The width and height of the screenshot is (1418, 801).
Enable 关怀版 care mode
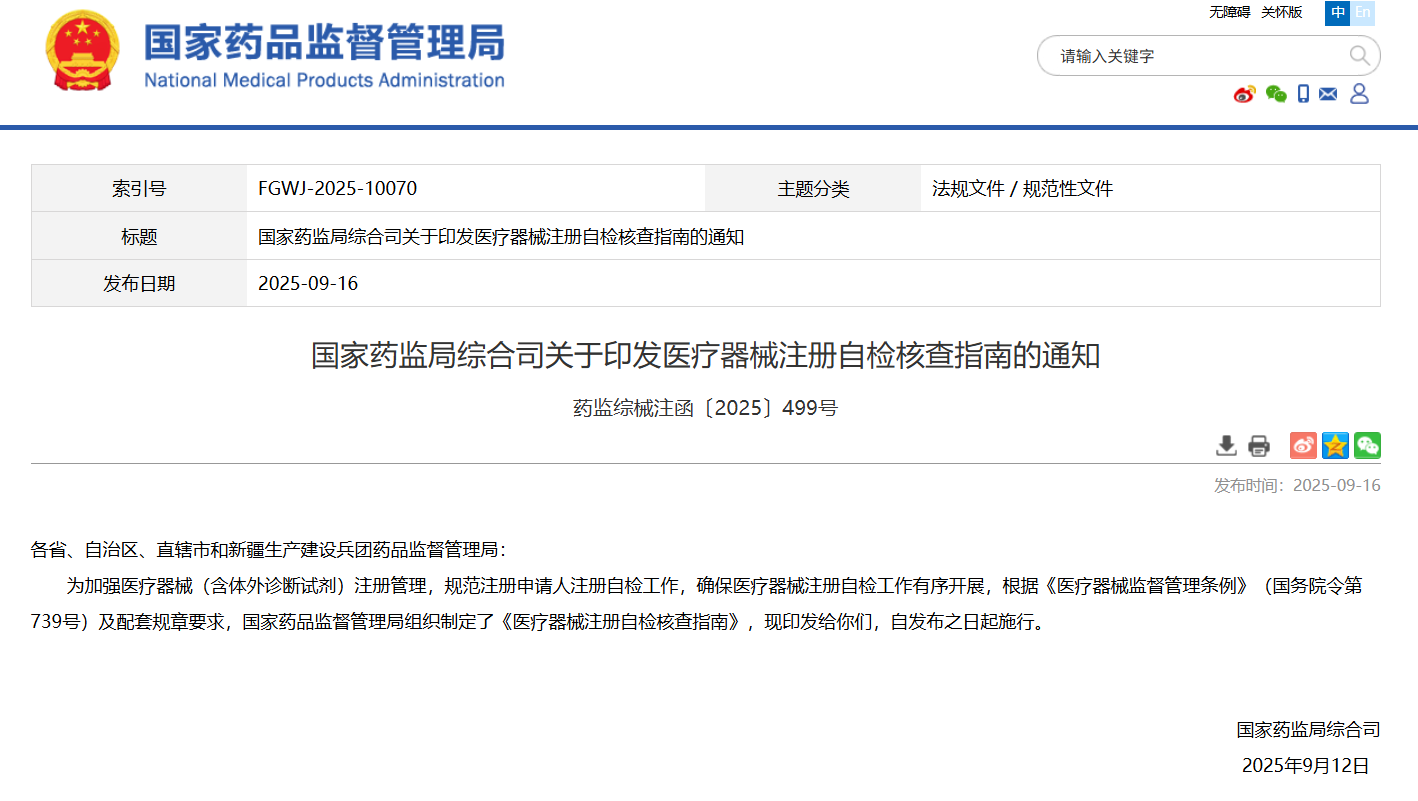click(x=1281, y=13)
